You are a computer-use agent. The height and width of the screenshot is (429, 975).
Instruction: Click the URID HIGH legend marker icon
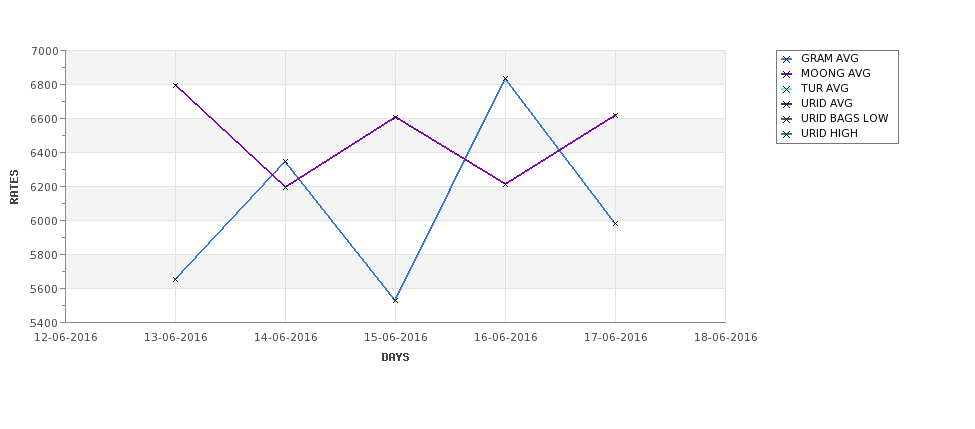[x=787, y=134]
